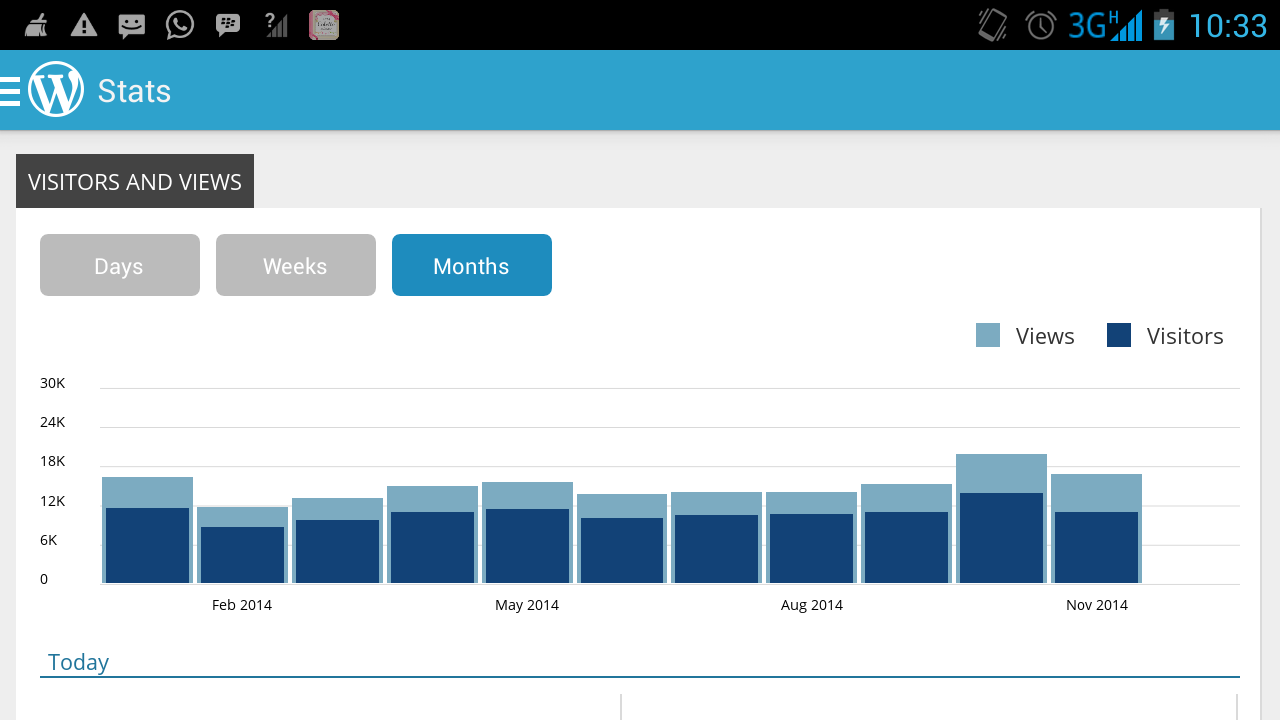Tap the alarm clock status icon
The image size is (1280, 720).
(x=1041, y=25)
